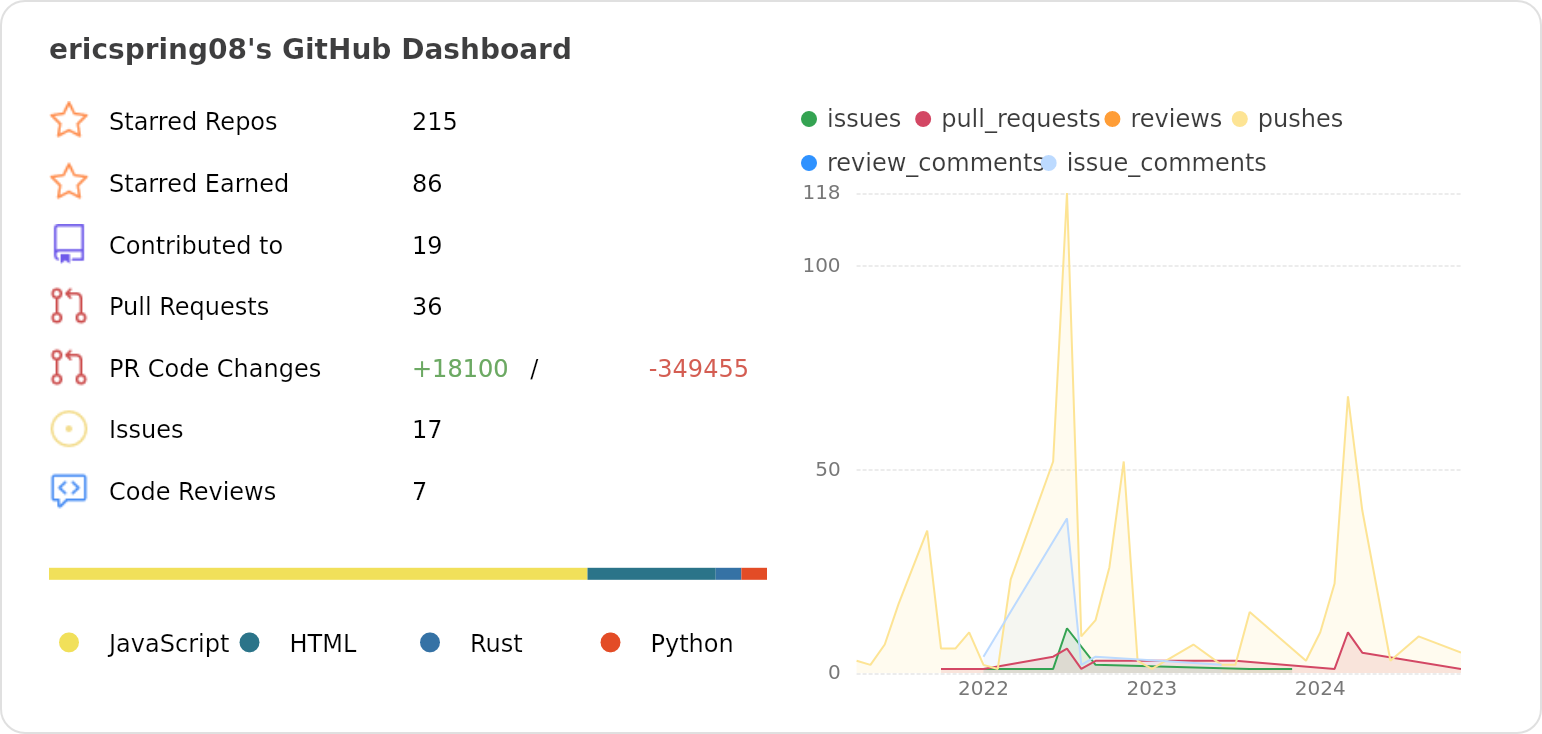The image size is (1542, 734).
Task: Click the Pull Requests label
Action: 189,307
